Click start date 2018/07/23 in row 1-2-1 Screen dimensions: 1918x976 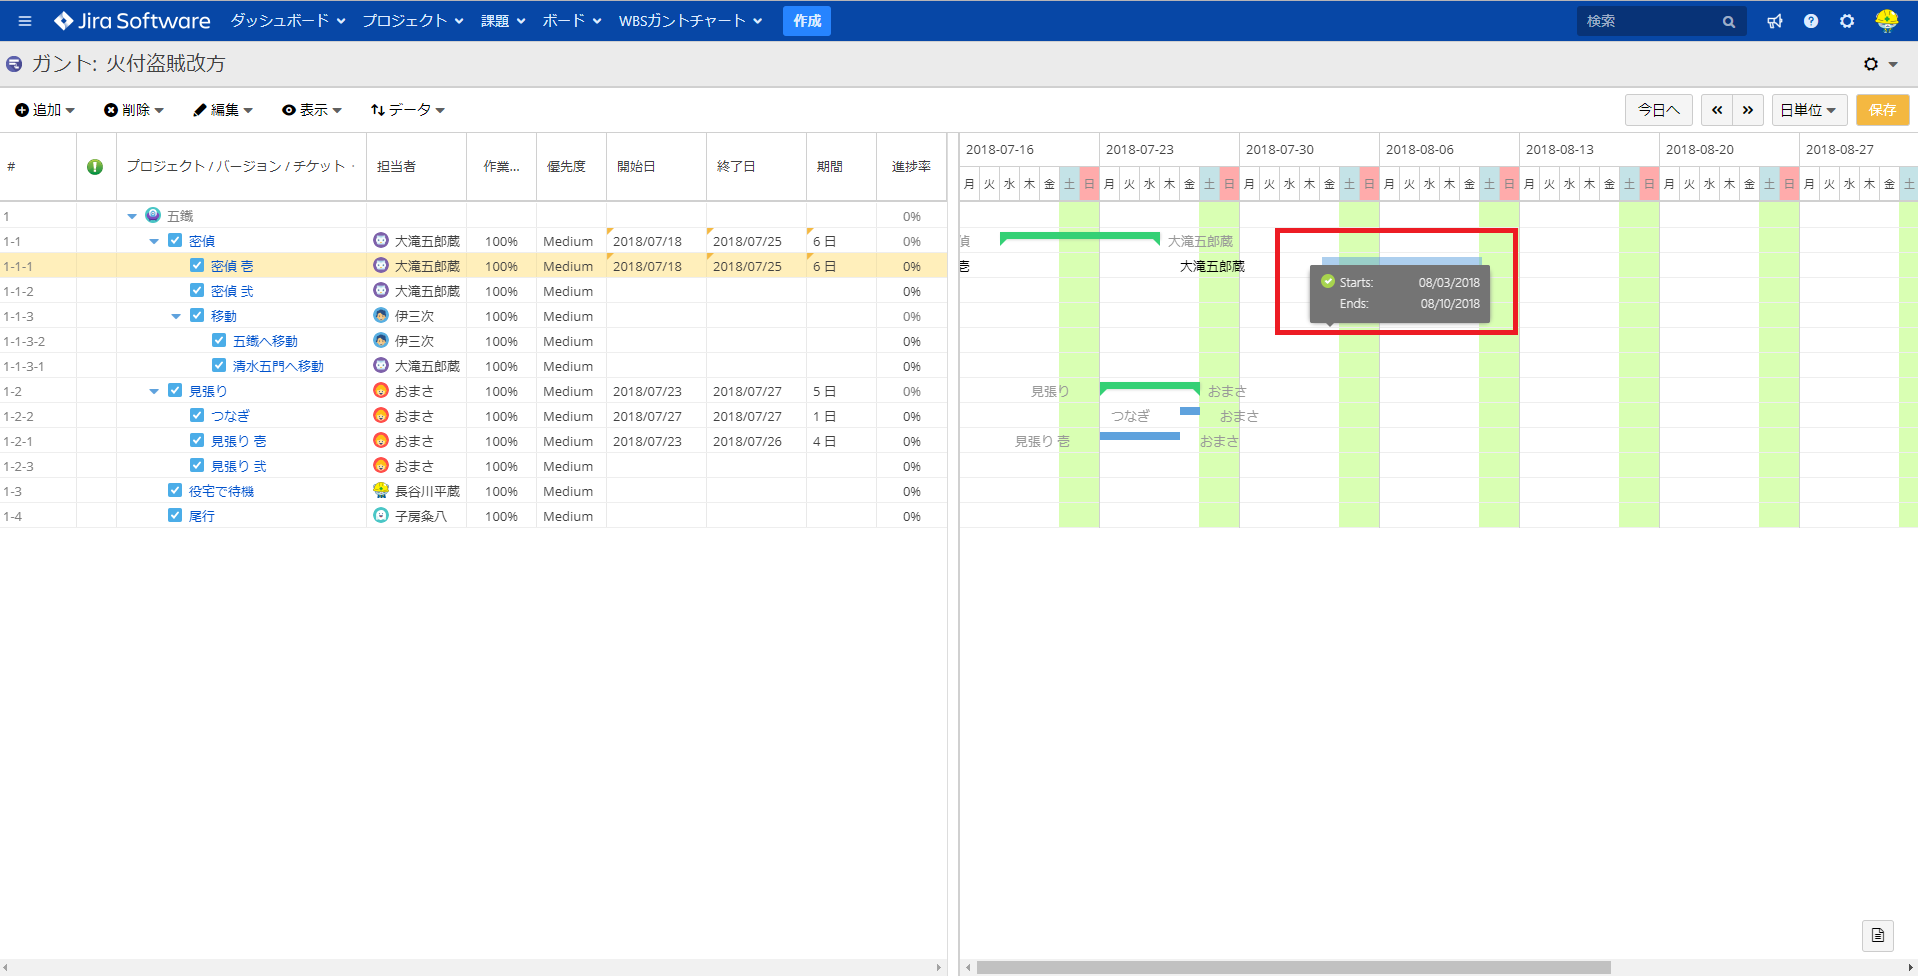point(647,441)
